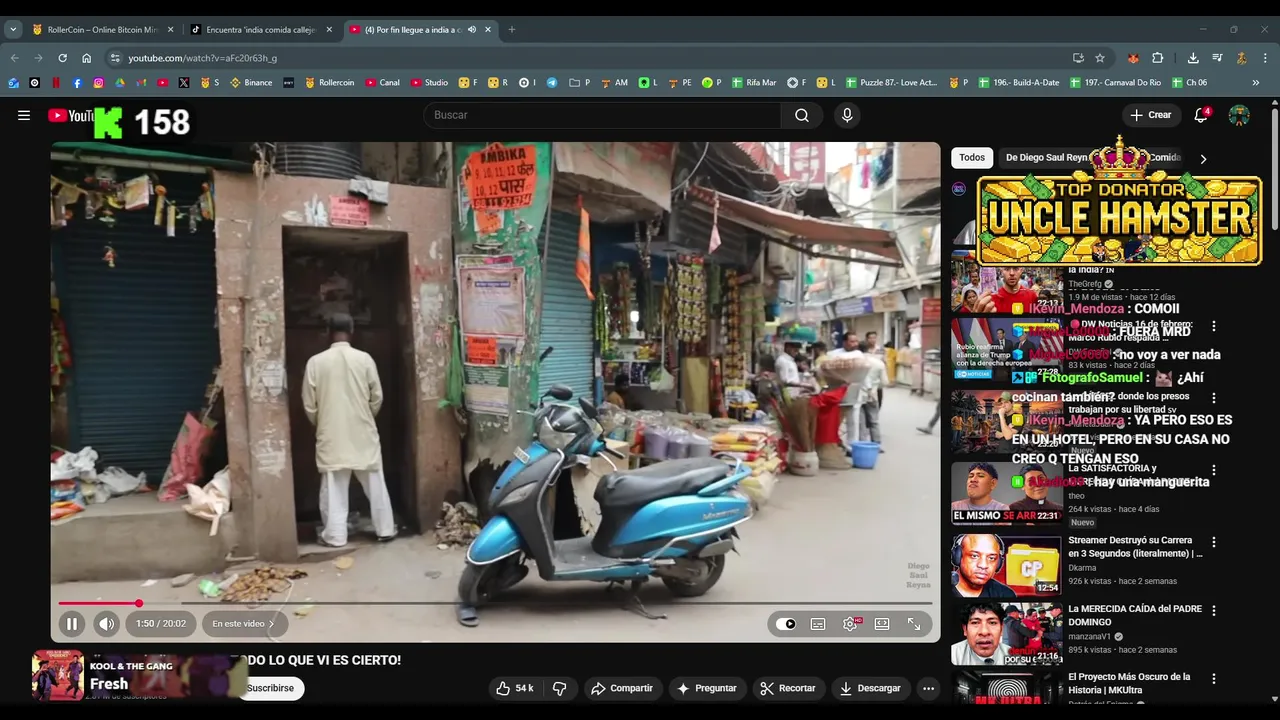
Task: Enter fullscreen mode in the player
Action: coord(914,624)
